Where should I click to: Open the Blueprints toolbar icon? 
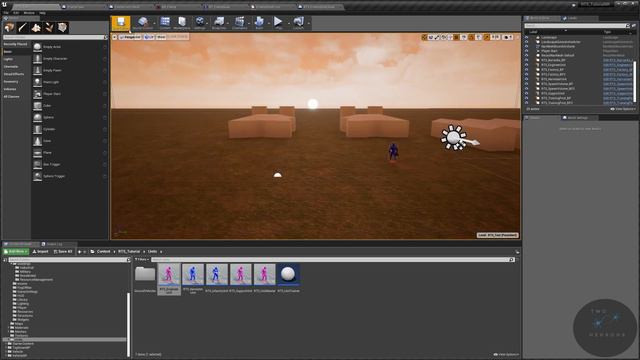219,23
